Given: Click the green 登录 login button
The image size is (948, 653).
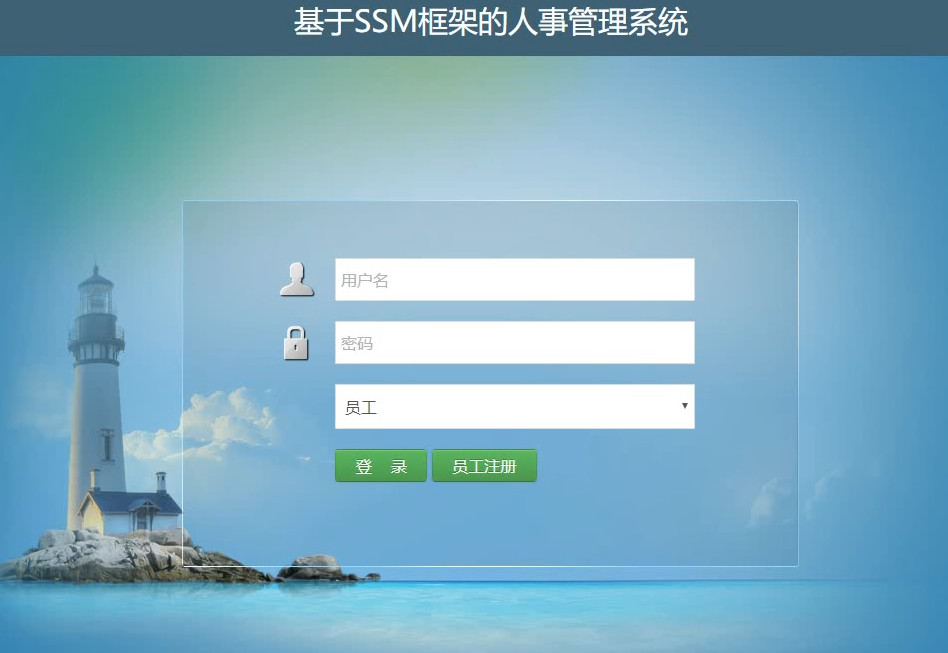Looking at the screenshot, I should [381, 466].
